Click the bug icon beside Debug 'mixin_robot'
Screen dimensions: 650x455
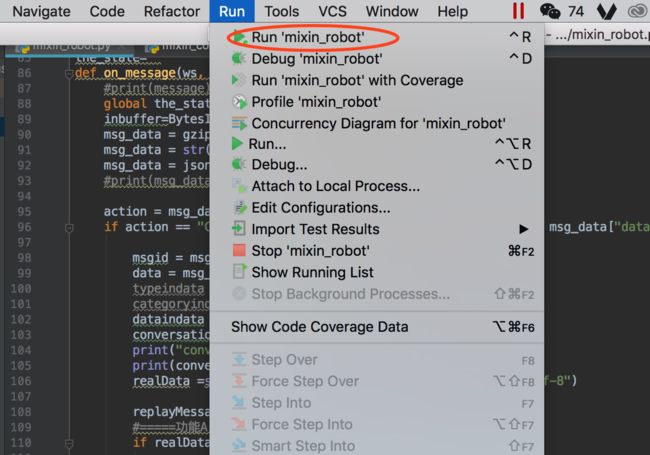click(239, 58)
